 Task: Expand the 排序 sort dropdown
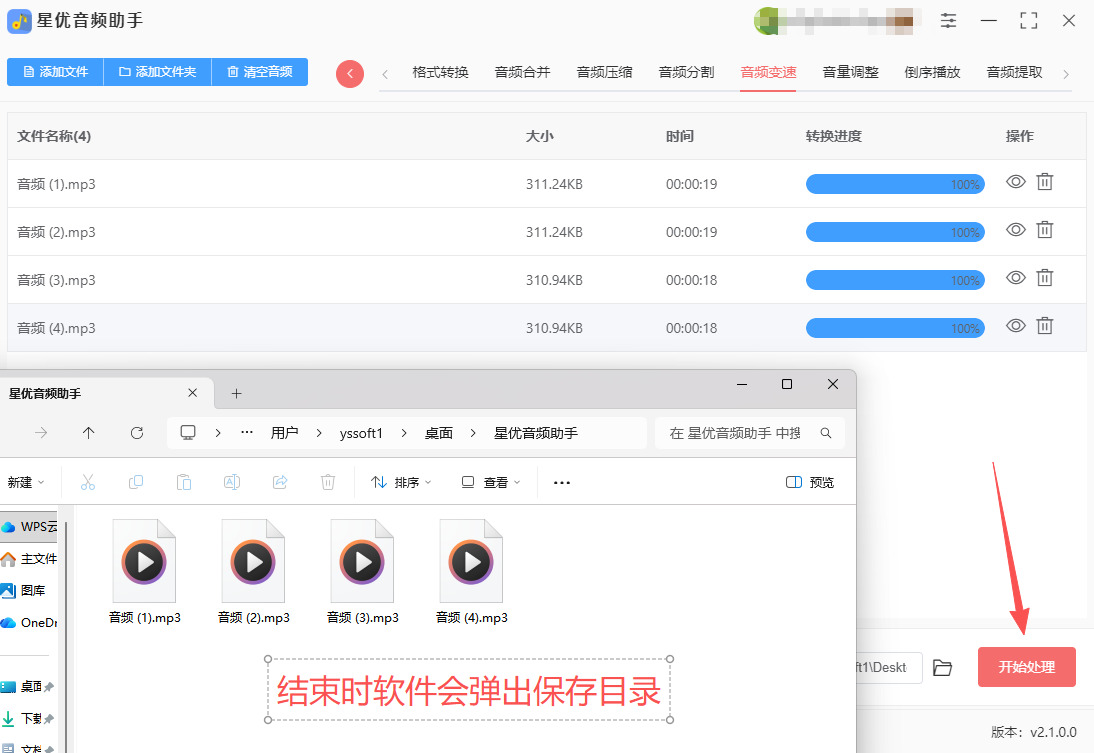401,482
